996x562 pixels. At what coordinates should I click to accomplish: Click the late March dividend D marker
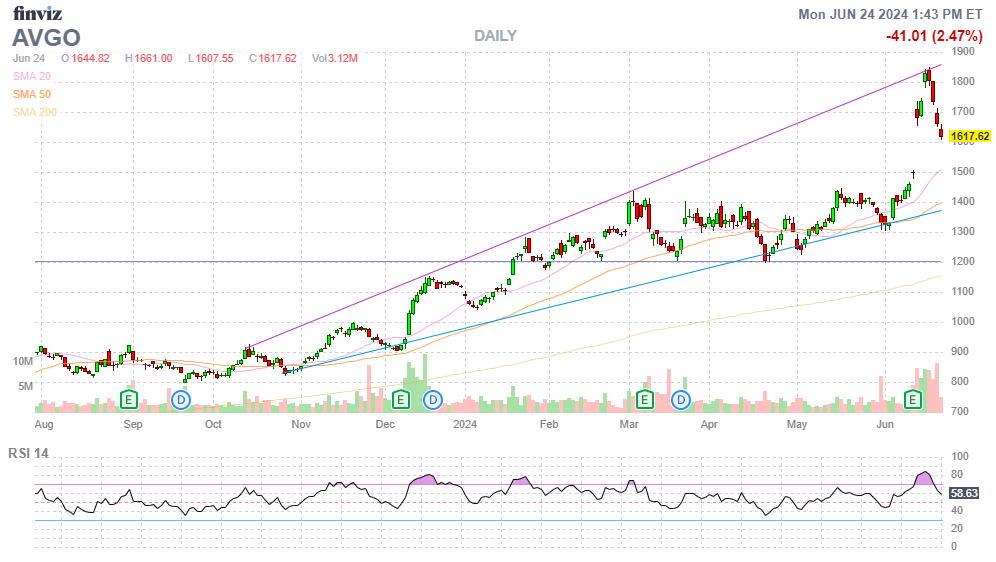[x=682, y=400]
